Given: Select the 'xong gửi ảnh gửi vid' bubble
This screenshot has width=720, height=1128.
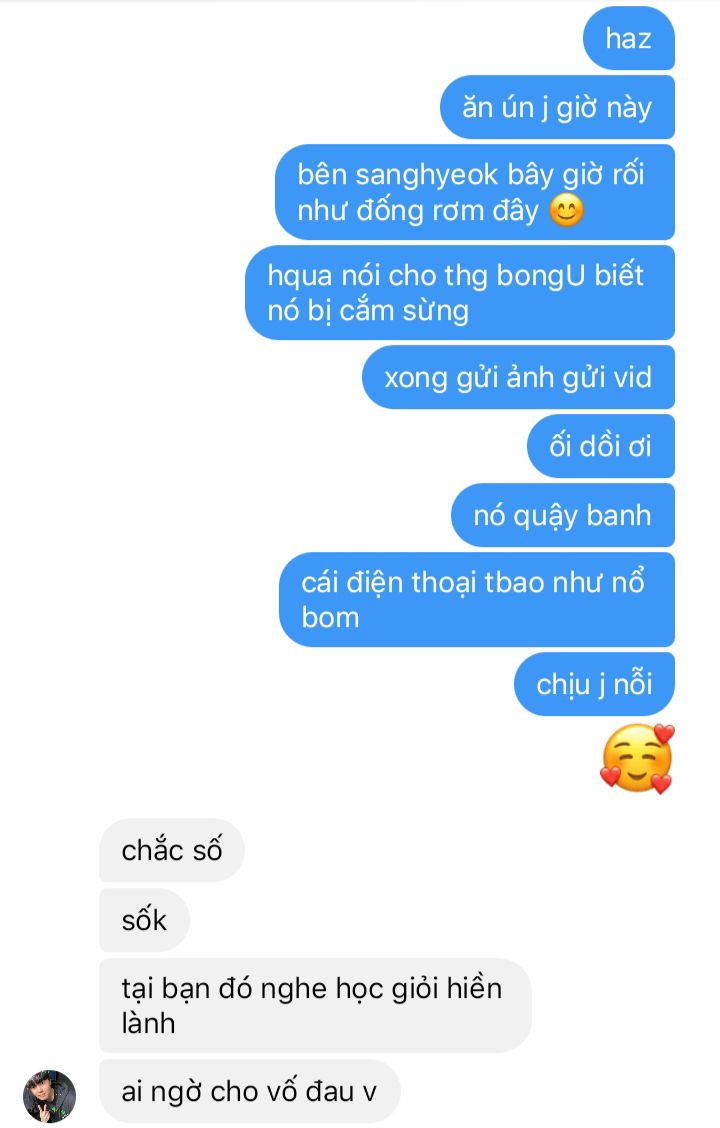Looking at the screenshot, I should click(519, 377).
